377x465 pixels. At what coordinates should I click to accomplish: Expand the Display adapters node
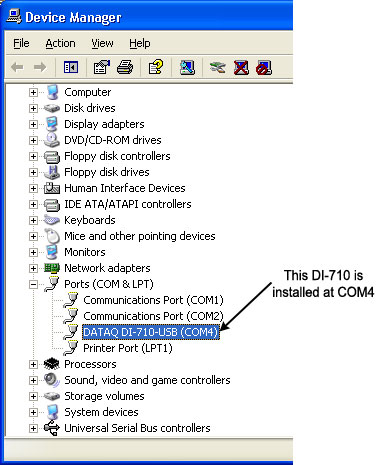(33, 124)
